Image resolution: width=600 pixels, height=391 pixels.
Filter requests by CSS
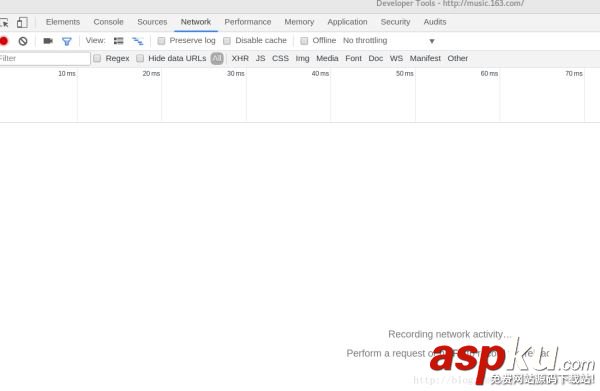pos(280,59)
